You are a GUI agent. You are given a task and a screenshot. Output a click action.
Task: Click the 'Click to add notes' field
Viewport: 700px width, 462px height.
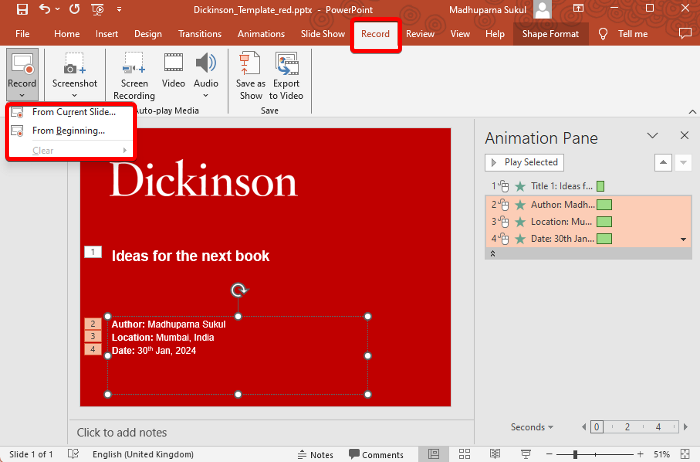pyautogui.click(x=122, y=432)
